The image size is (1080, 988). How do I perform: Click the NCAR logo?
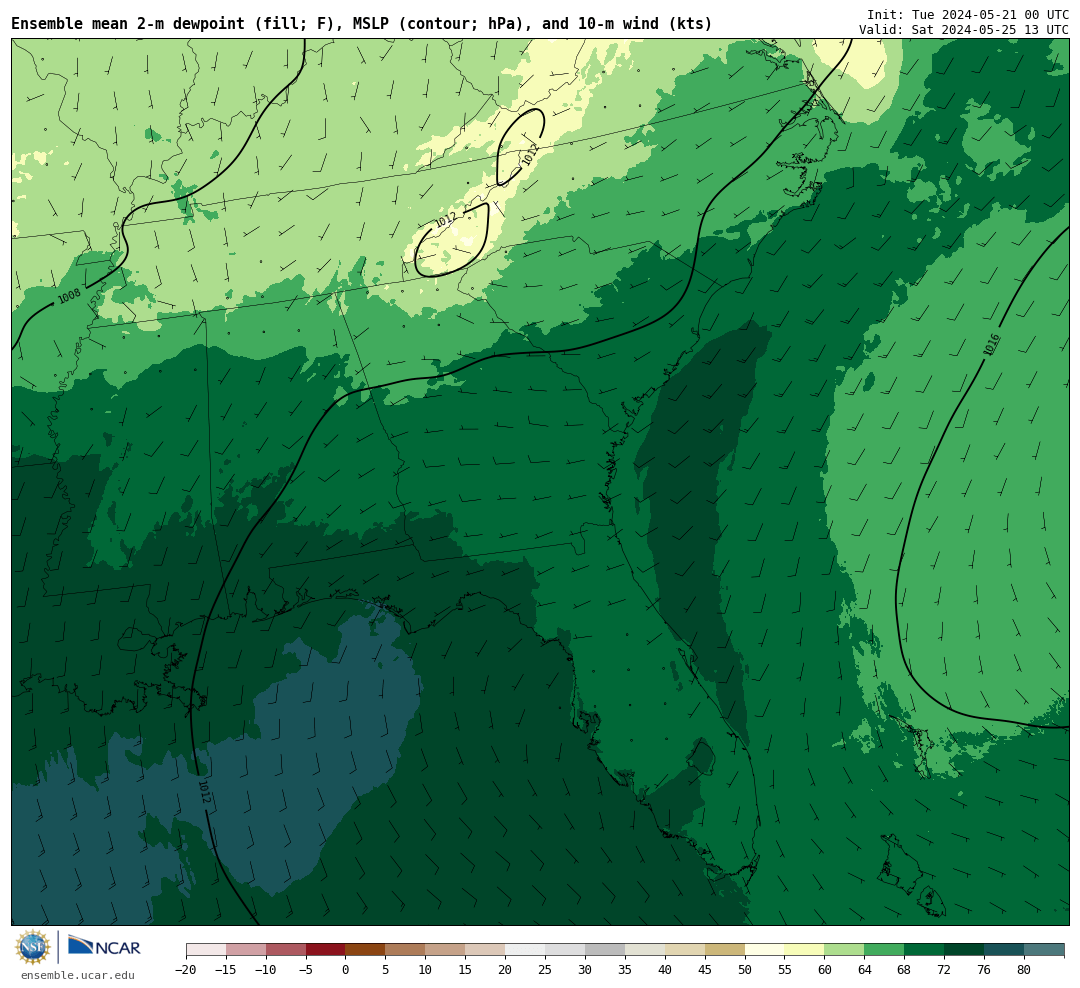[104, 946]
